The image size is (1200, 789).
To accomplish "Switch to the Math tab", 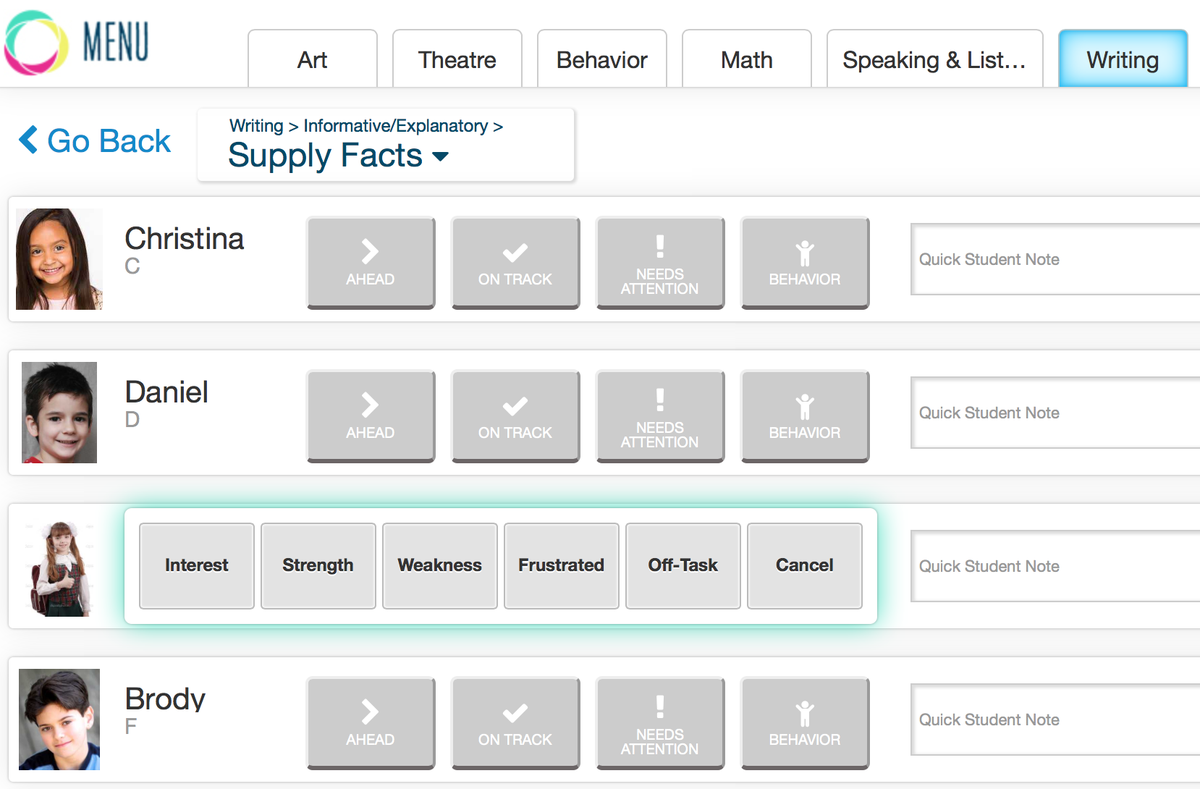I will [746, 59].
